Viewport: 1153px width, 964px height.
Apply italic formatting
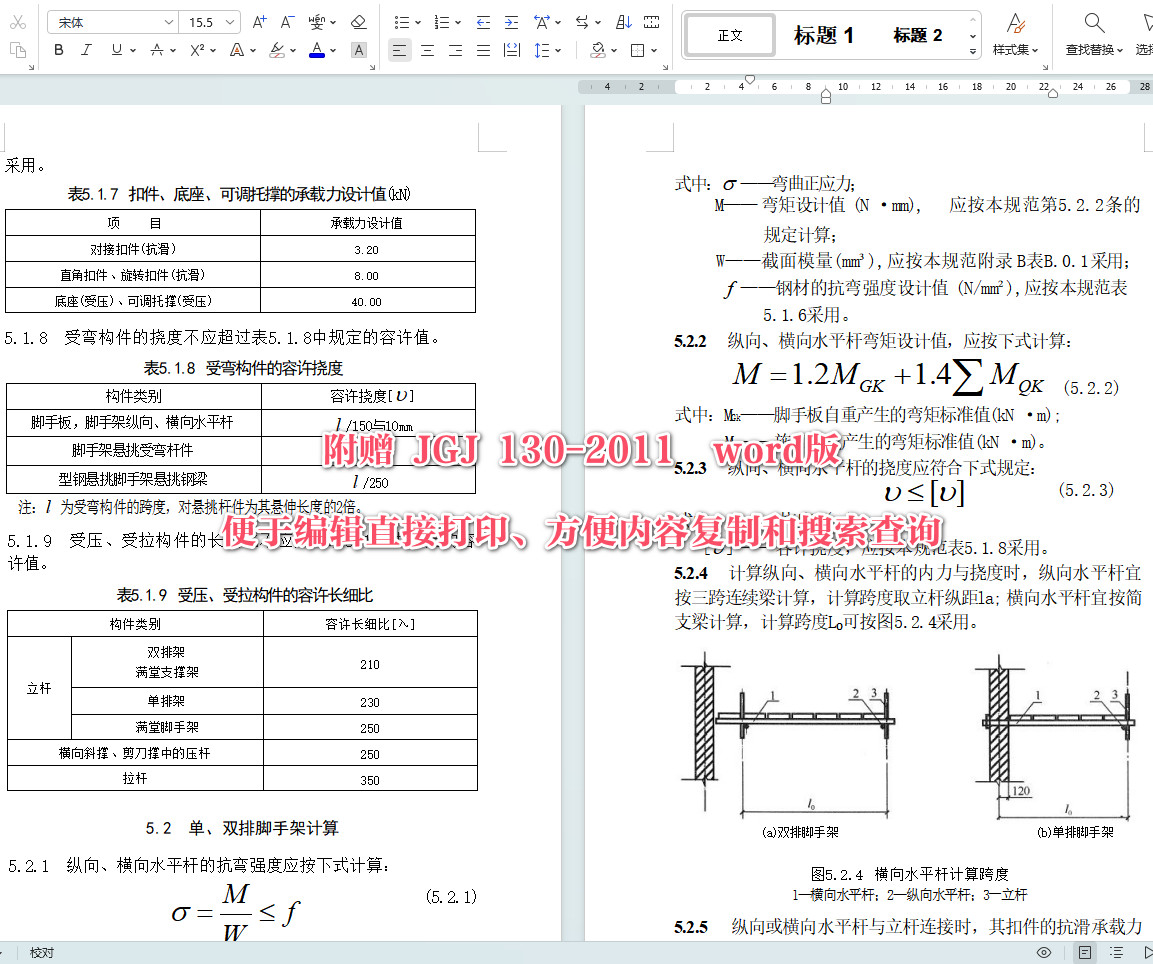84,50
